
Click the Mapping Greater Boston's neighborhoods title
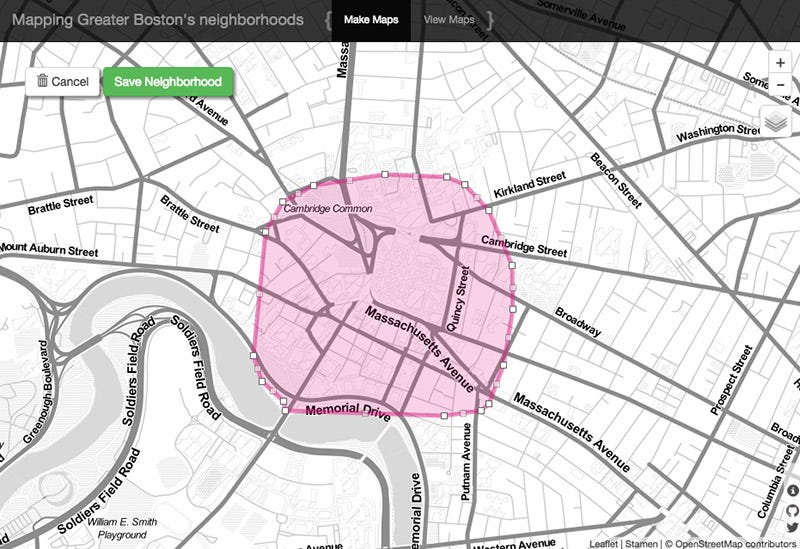(x=158, y=20)
